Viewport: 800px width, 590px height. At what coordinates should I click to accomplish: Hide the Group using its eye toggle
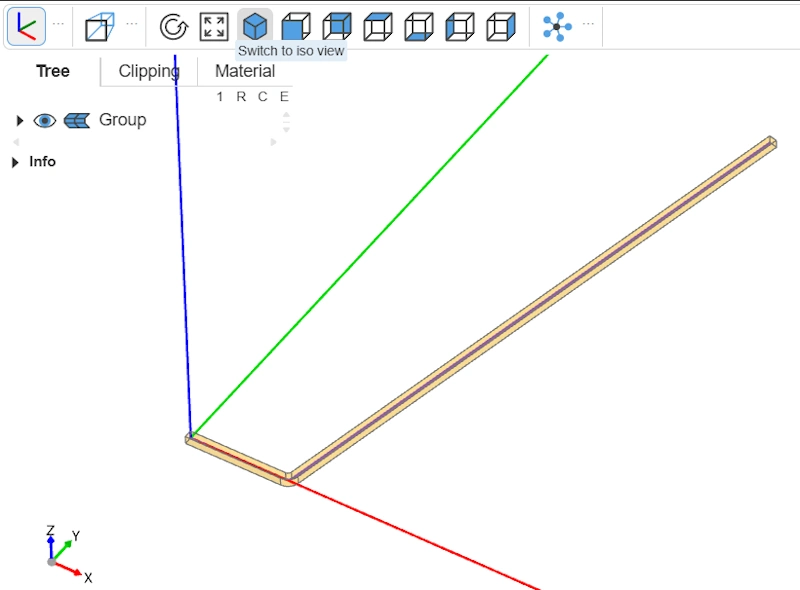click(x=43, y=120)
